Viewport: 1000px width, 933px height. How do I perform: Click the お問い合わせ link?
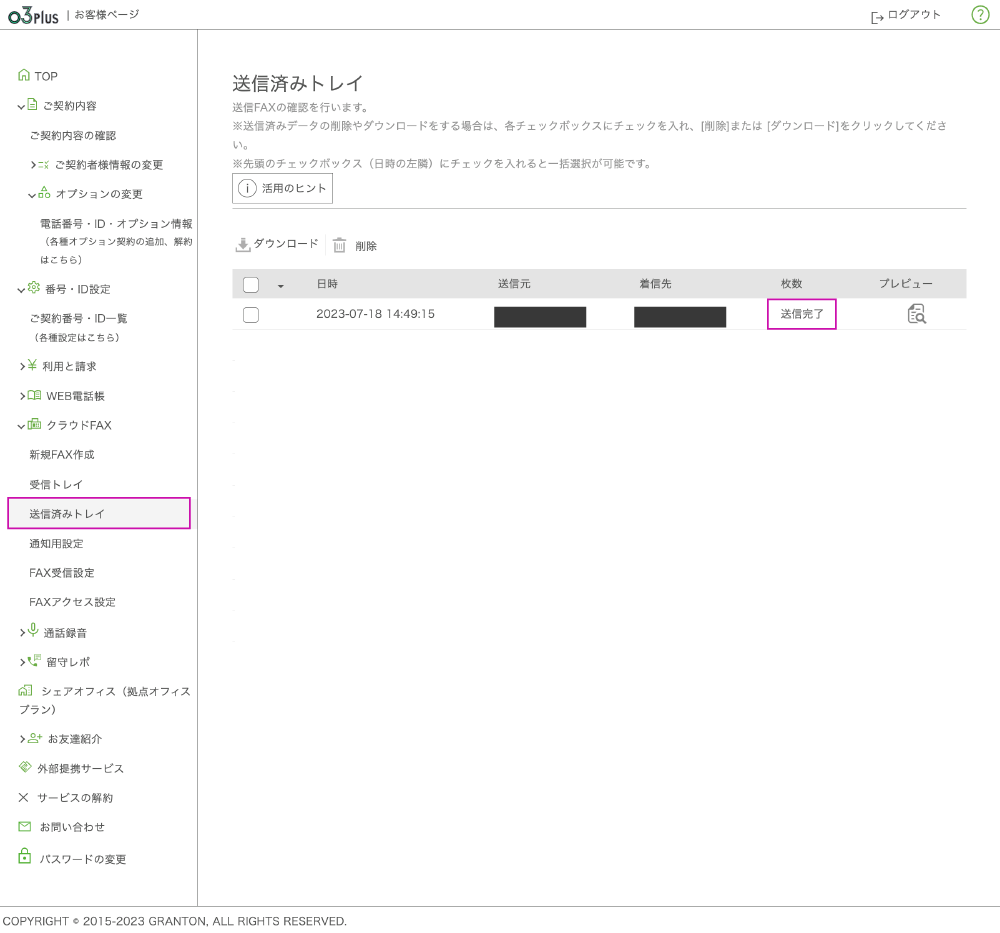[x=73, y=827]
